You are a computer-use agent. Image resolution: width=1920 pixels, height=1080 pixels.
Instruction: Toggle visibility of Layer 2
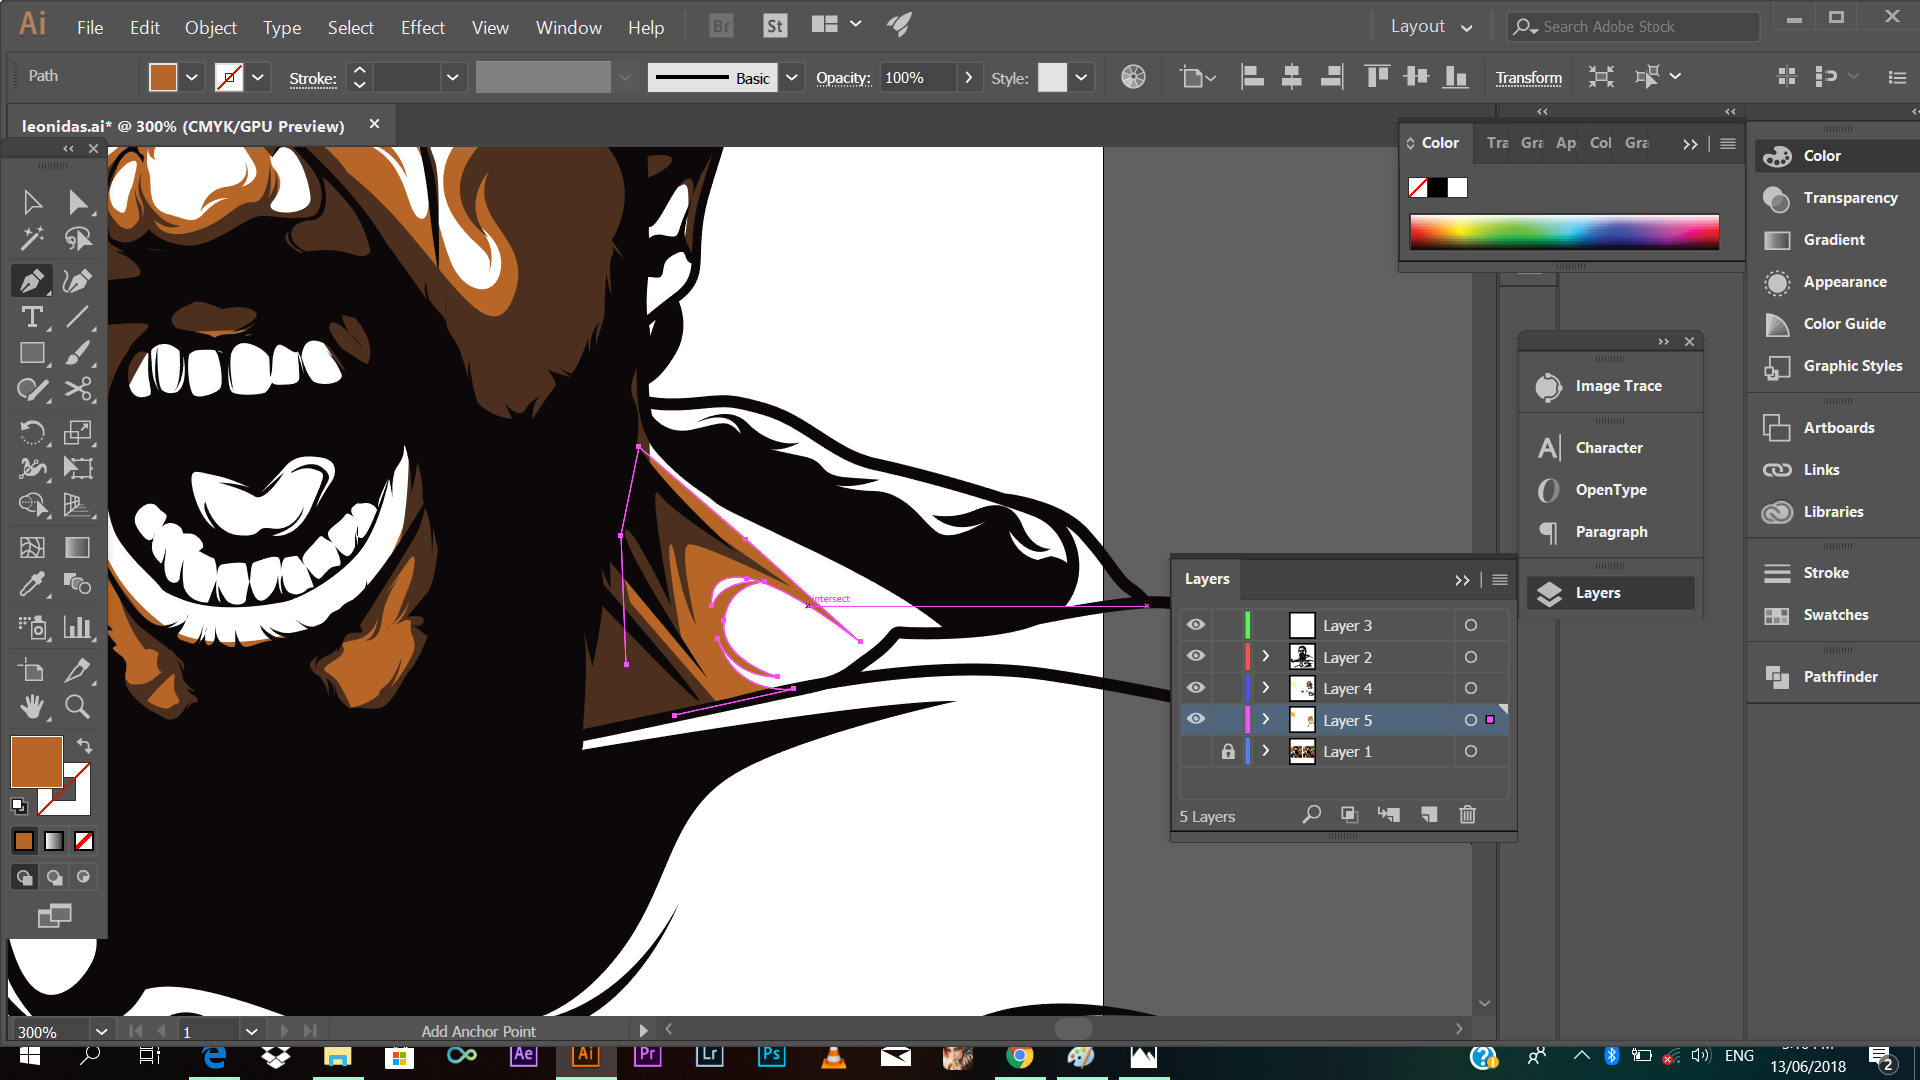(1196, 657)
